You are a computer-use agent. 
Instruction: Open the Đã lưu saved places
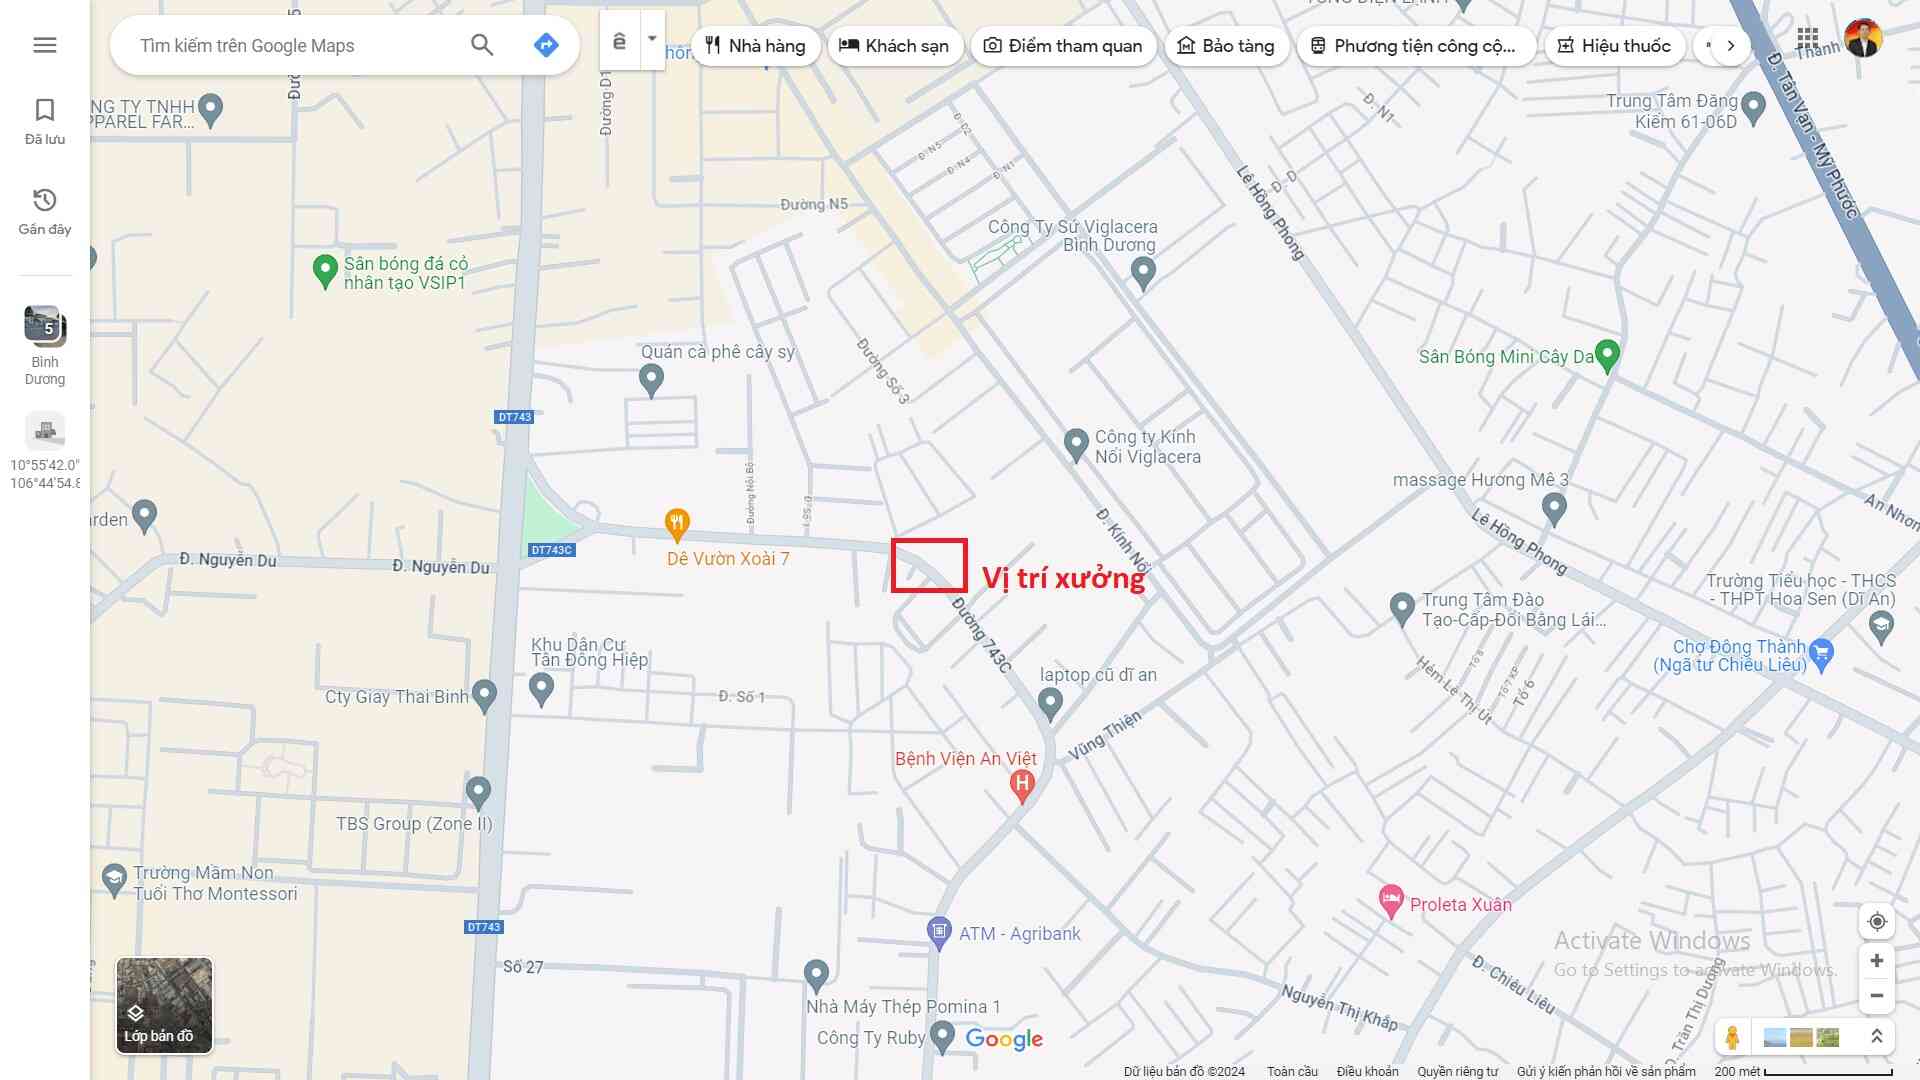[45, 121]
